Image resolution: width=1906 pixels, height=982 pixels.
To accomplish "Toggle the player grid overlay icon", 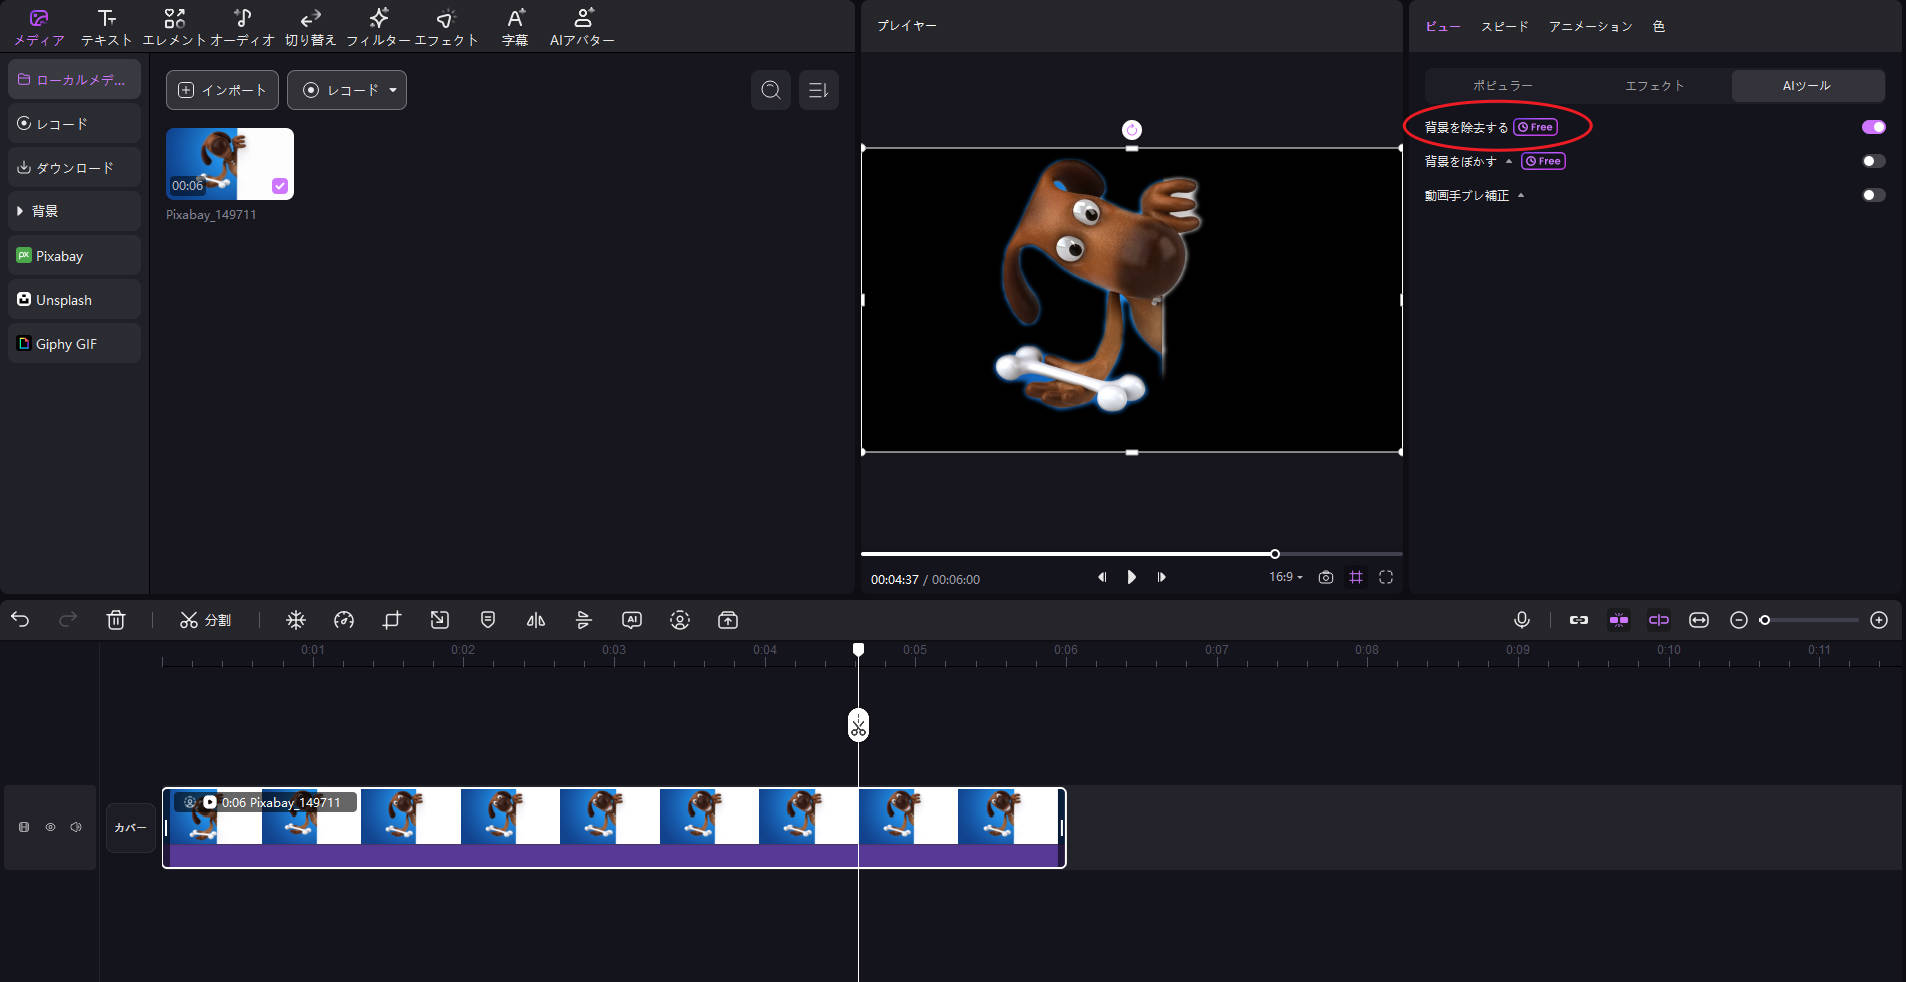I will click(x=1356, y=577).
